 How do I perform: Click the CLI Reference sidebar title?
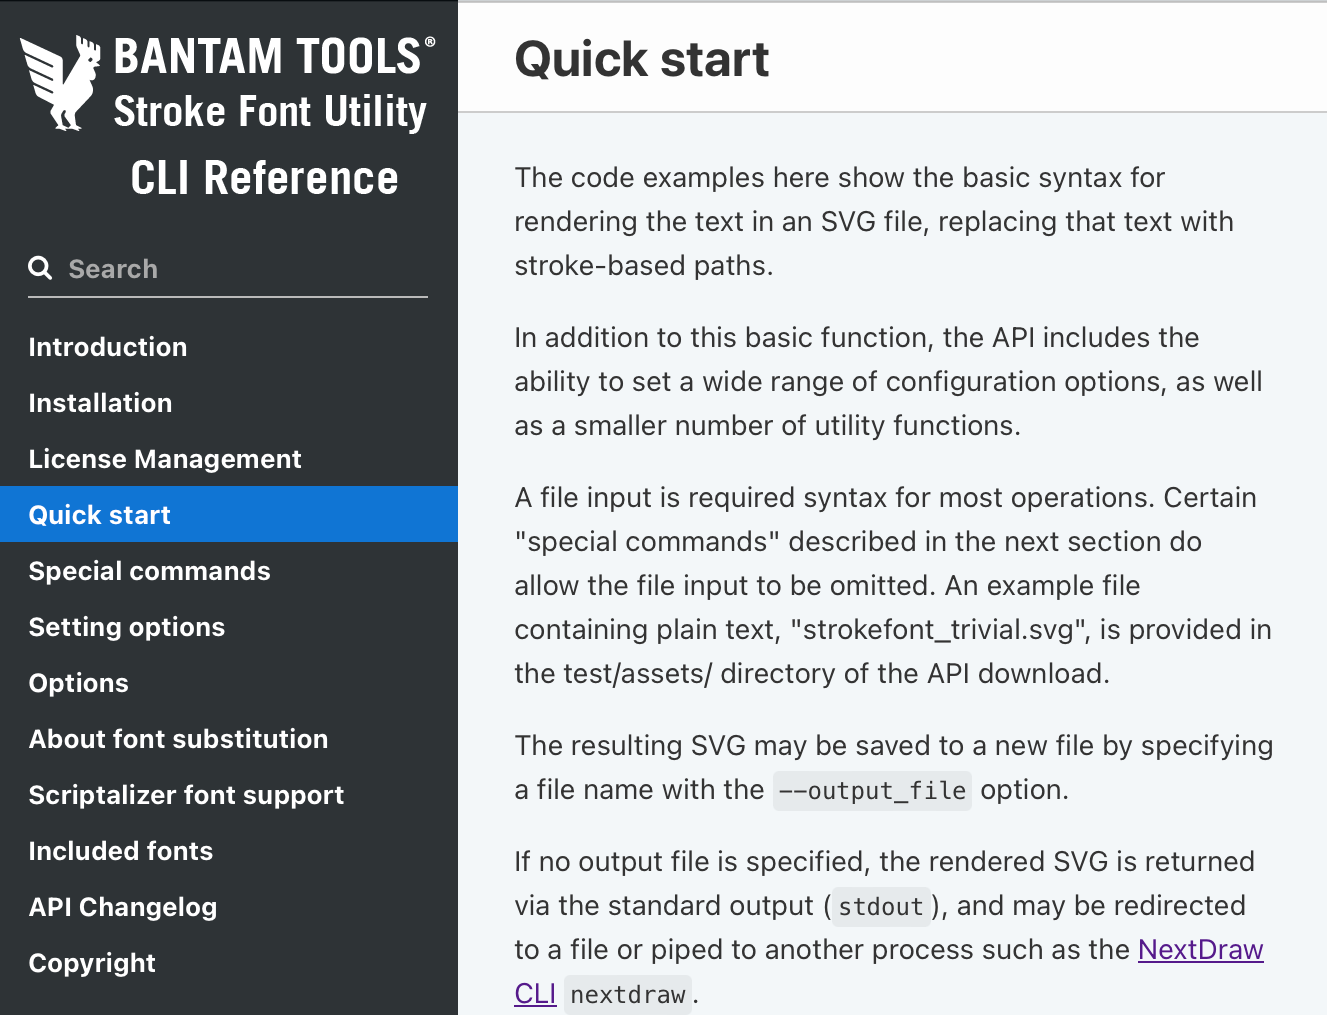tap(264, 178)
